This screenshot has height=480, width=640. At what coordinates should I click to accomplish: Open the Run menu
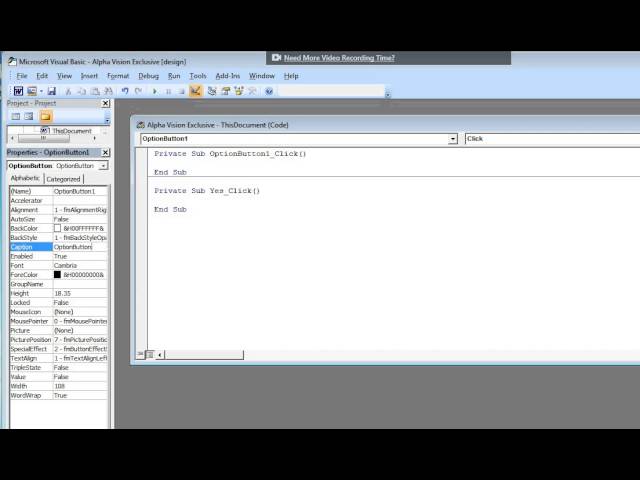[174, 76]
